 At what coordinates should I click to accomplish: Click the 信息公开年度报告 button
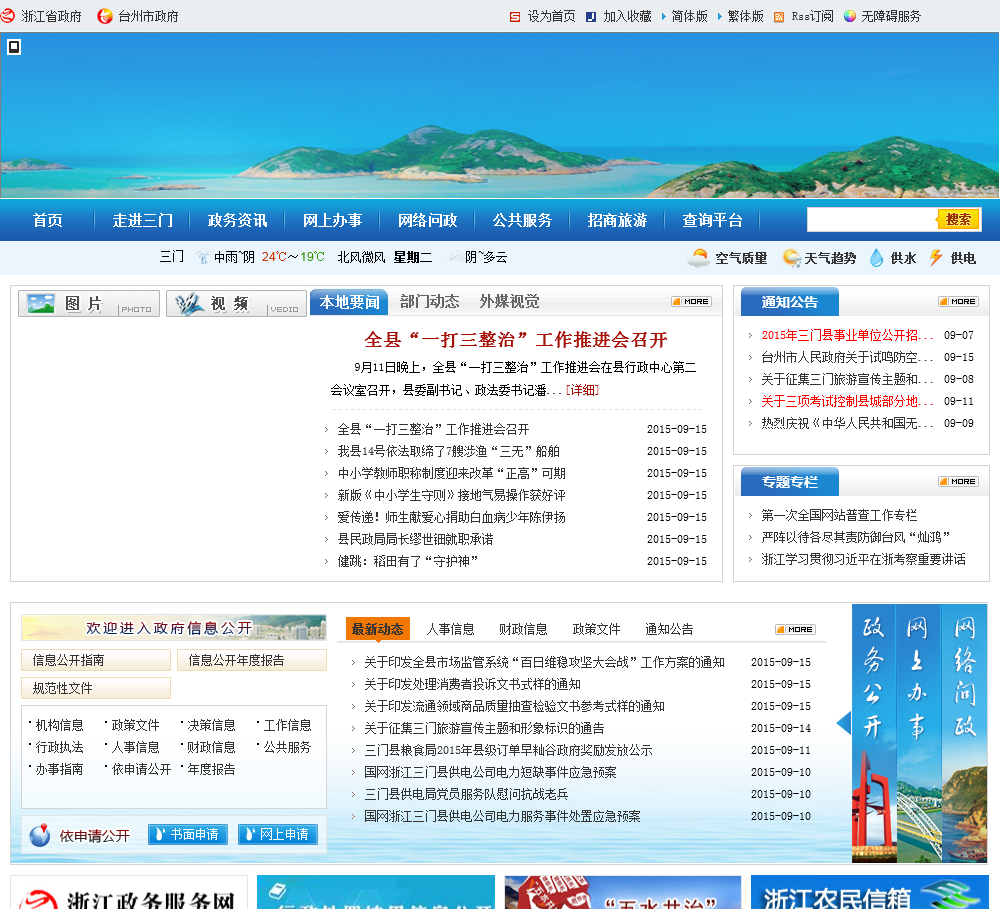pyautogui.click(x=252, y=660)
